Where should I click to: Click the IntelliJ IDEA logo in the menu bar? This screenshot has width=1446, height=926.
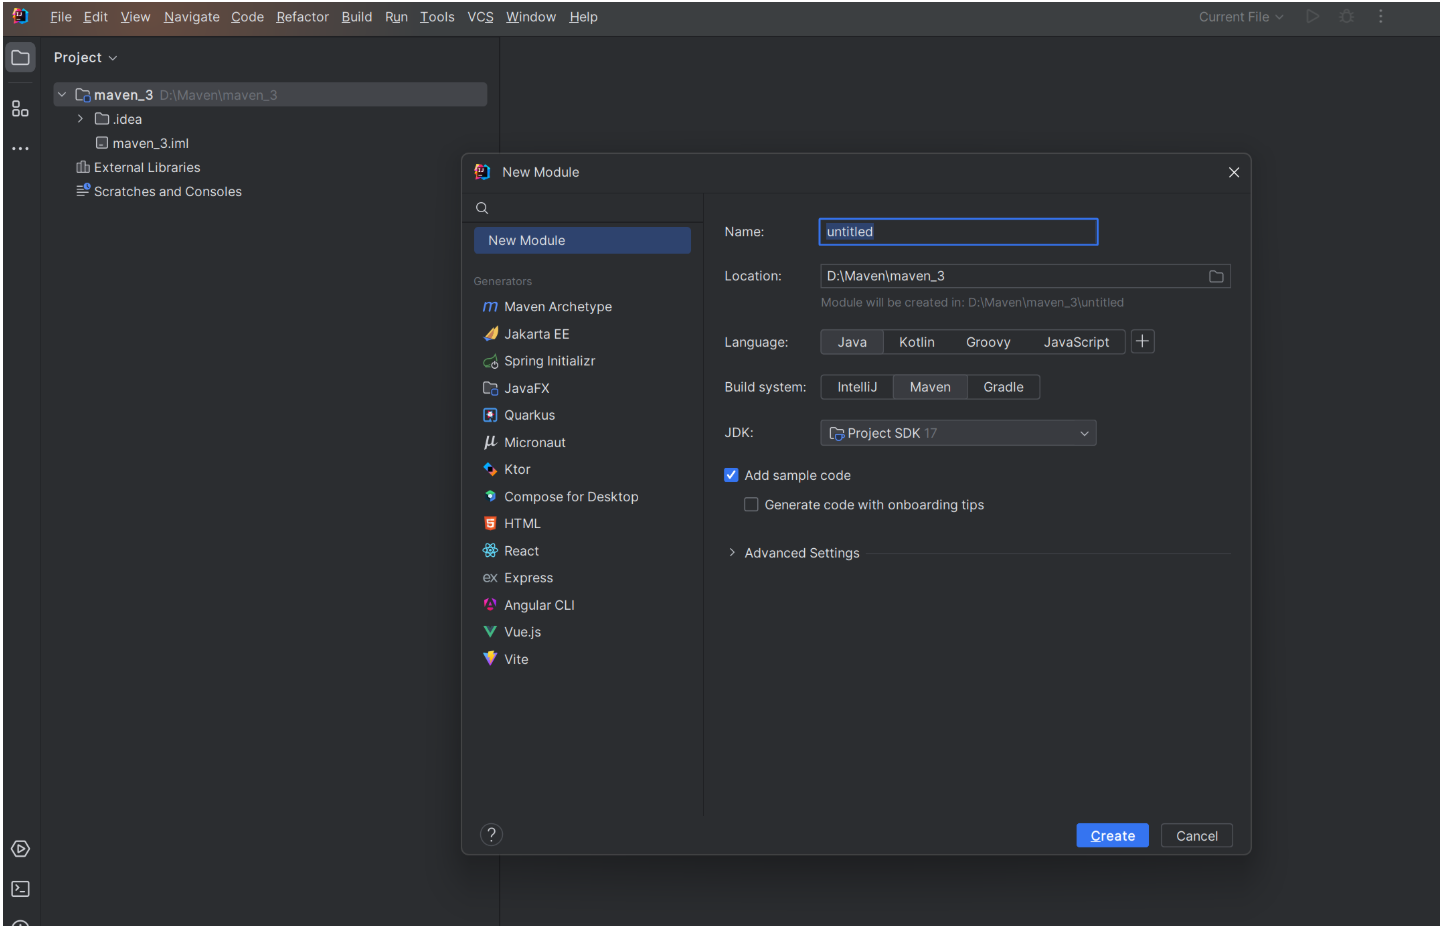(20, 16)
